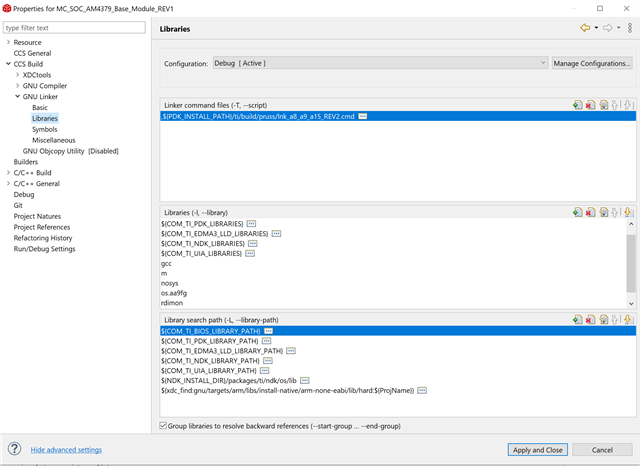Select library entry rdimon

point(172,303)
